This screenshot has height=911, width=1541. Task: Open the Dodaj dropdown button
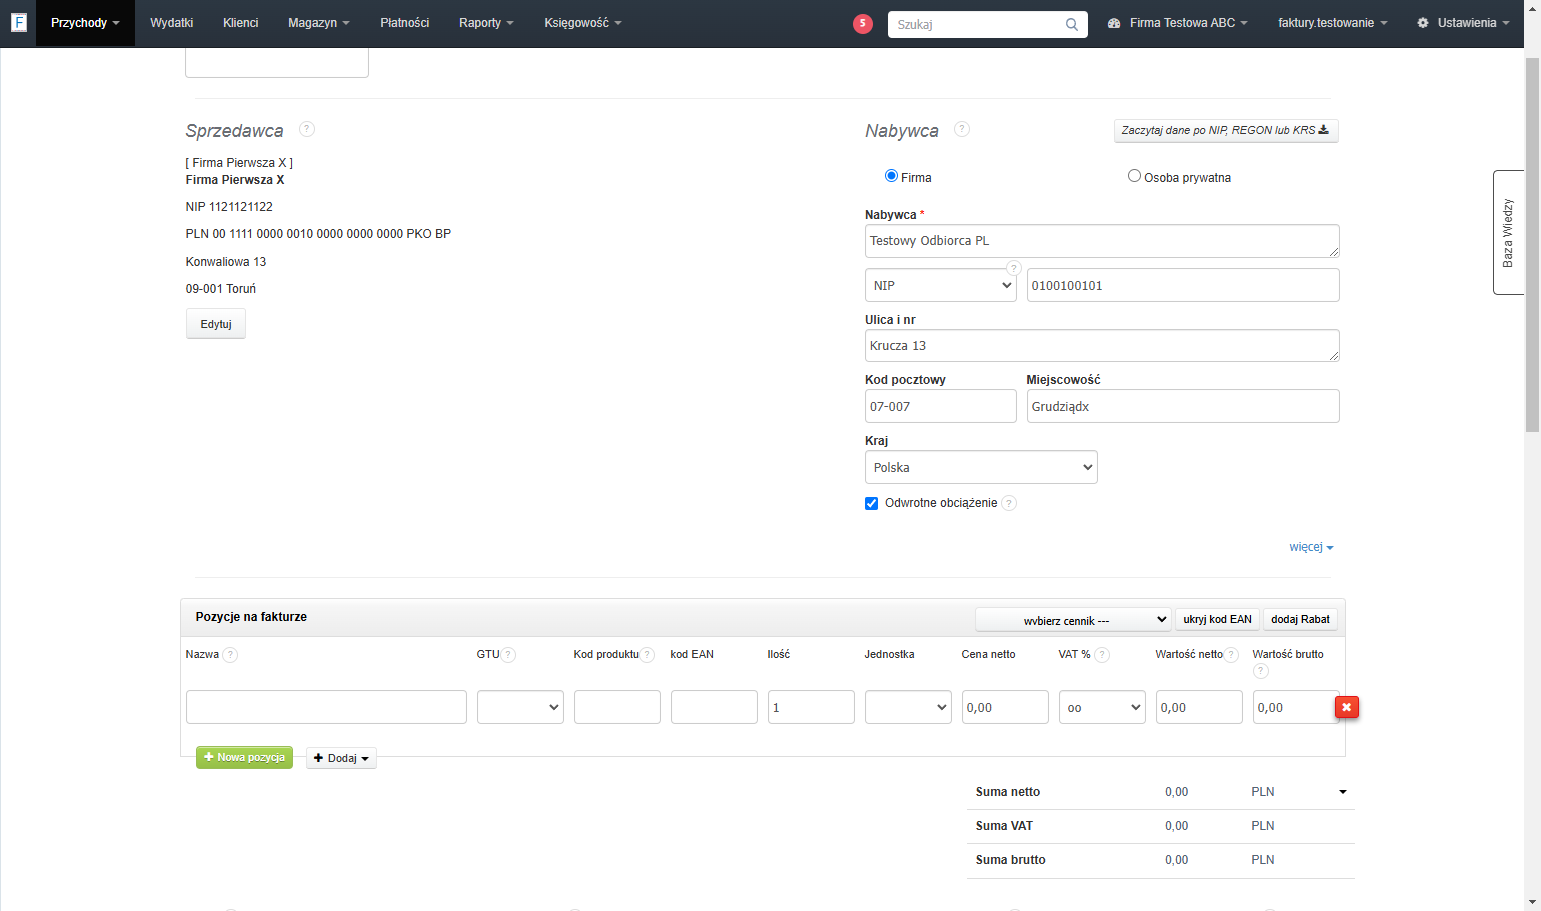341,758
